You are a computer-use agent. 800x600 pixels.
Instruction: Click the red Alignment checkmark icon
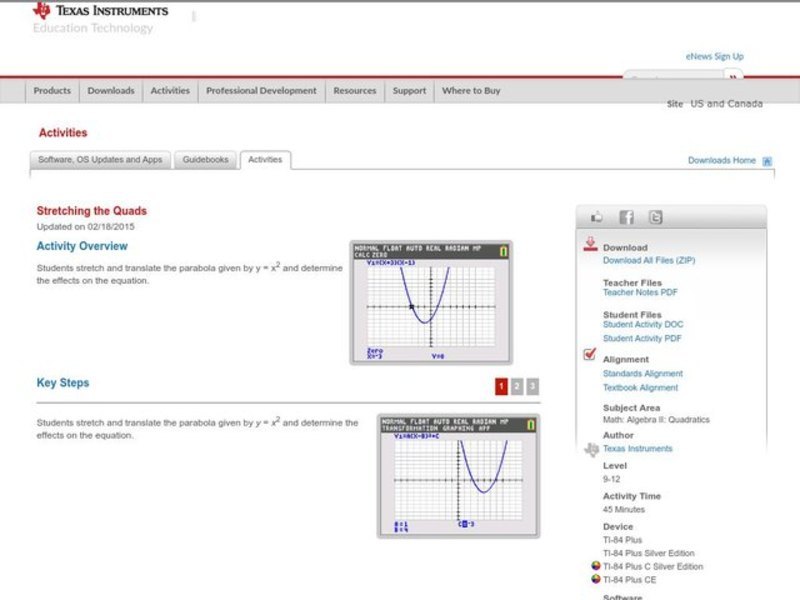pos(590,355)
